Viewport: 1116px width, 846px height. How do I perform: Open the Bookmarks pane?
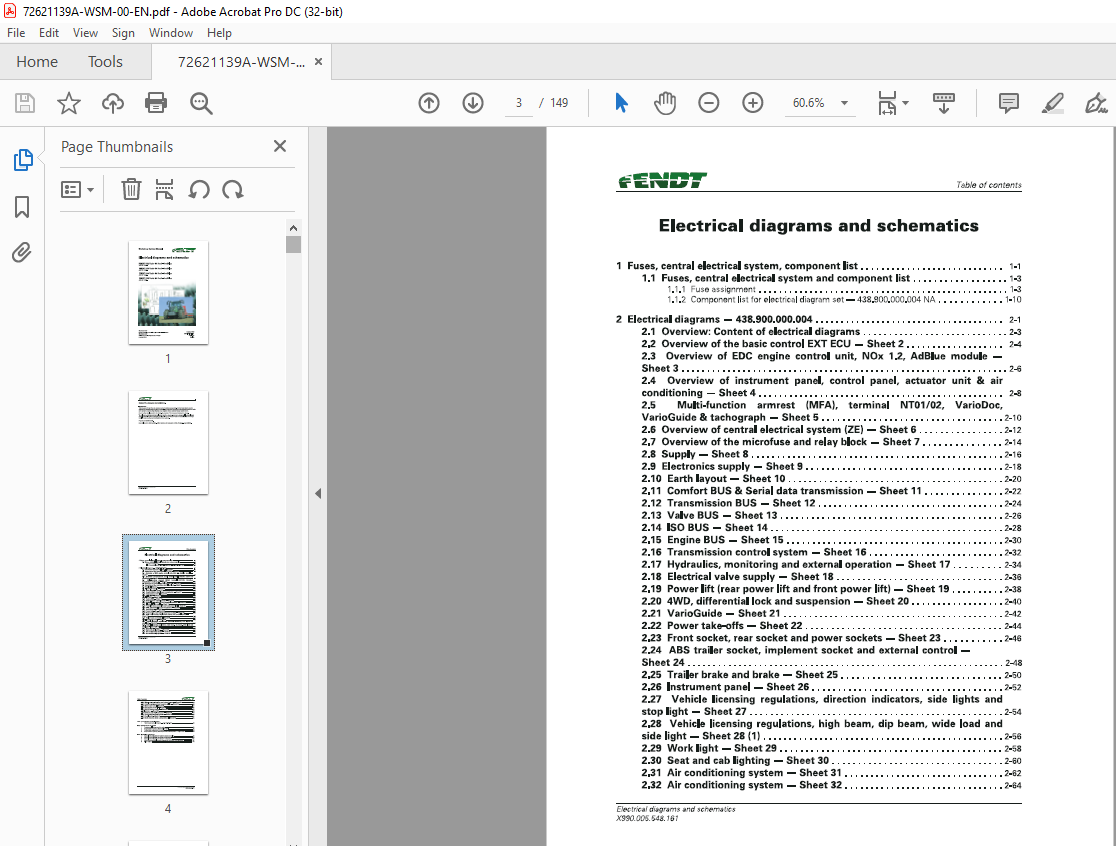click(x=22, y=207)
